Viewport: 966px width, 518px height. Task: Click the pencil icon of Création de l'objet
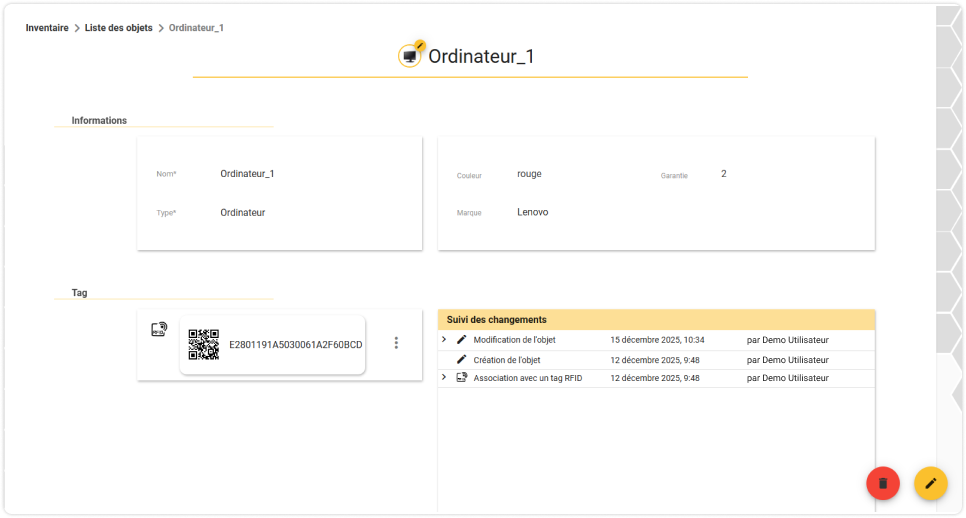pos(461,360)
